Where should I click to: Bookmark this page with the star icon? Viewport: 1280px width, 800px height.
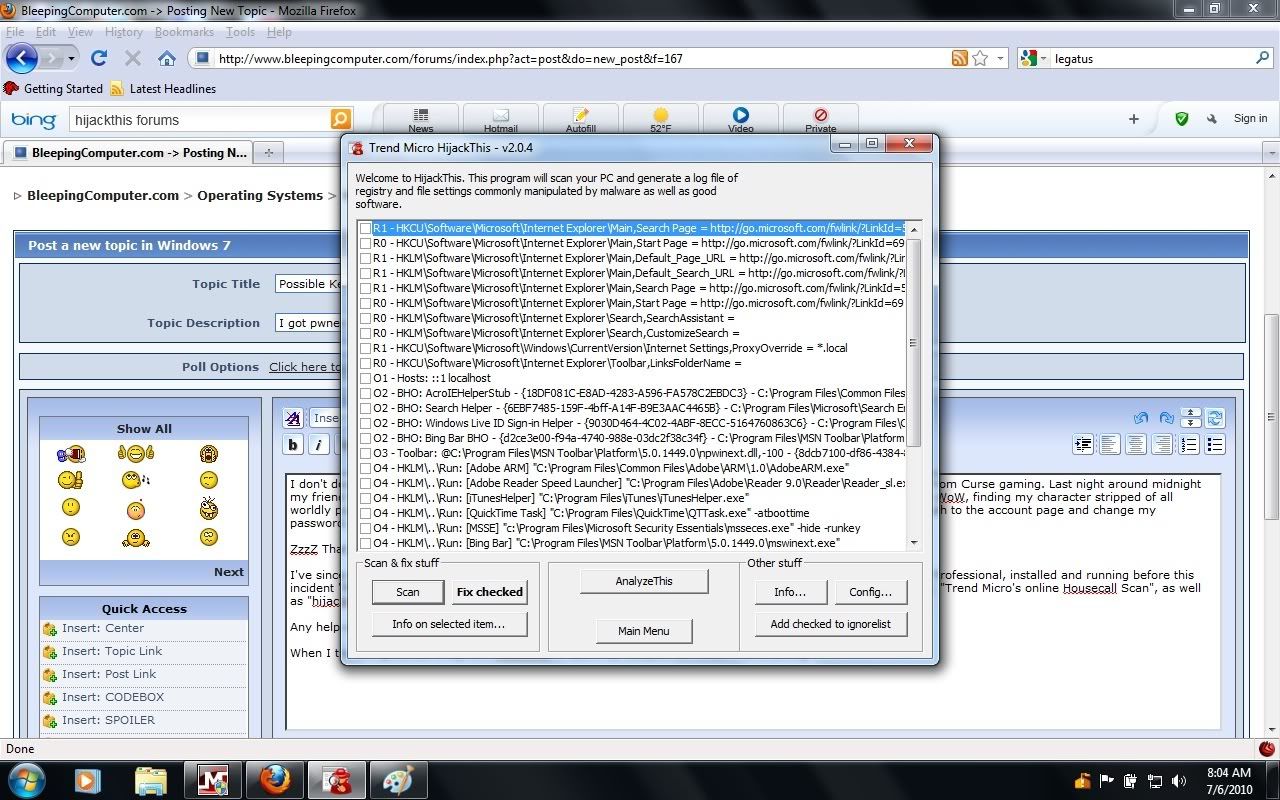pos(980,58)
